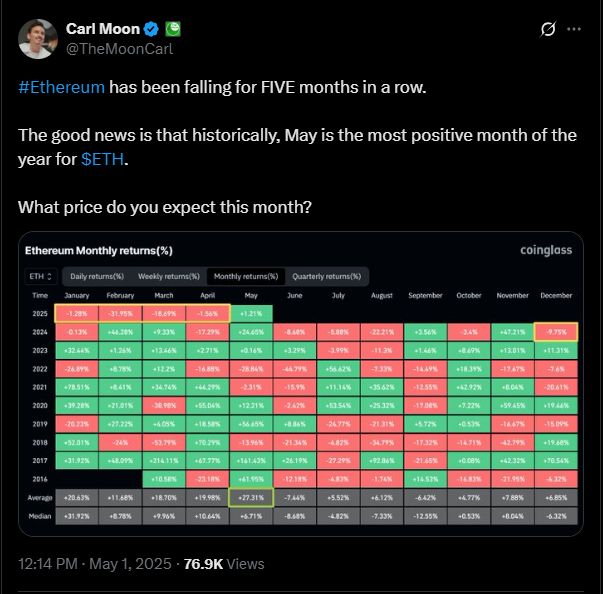Open the ETH coin selector dropdown

tap(41, 276)
